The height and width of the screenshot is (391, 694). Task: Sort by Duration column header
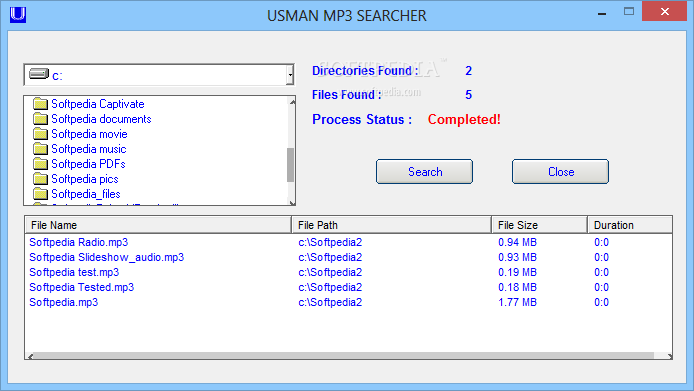tap(630, 225)
